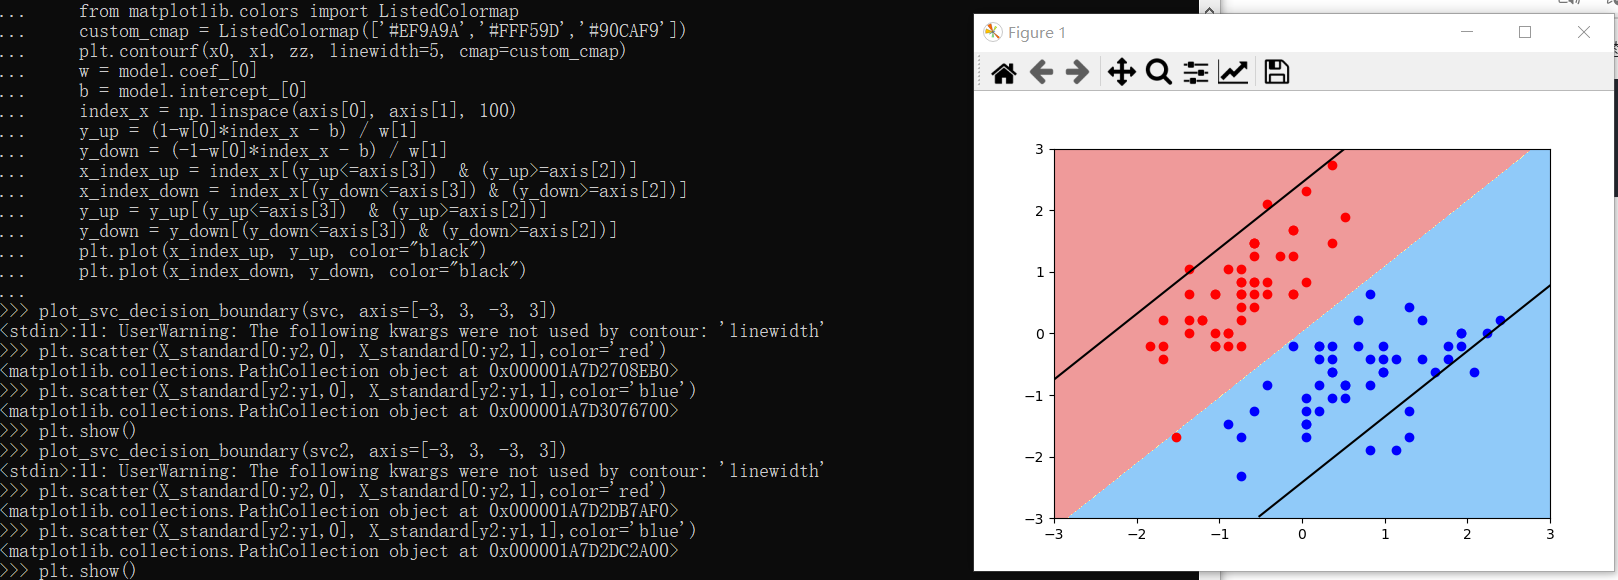Click the second UserWarning linewidth message
This screenshot has height=580, width=1618.
click(413, 471)
